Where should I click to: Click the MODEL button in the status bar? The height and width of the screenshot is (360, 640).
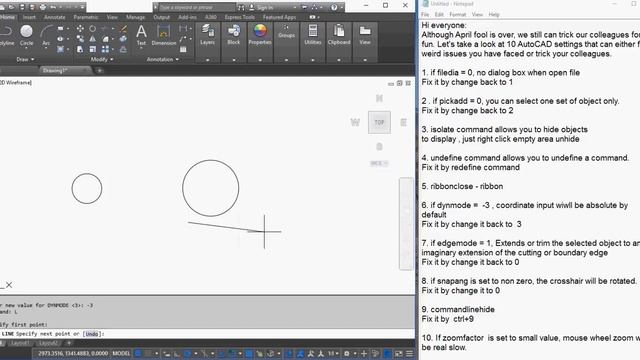point(121,353)
